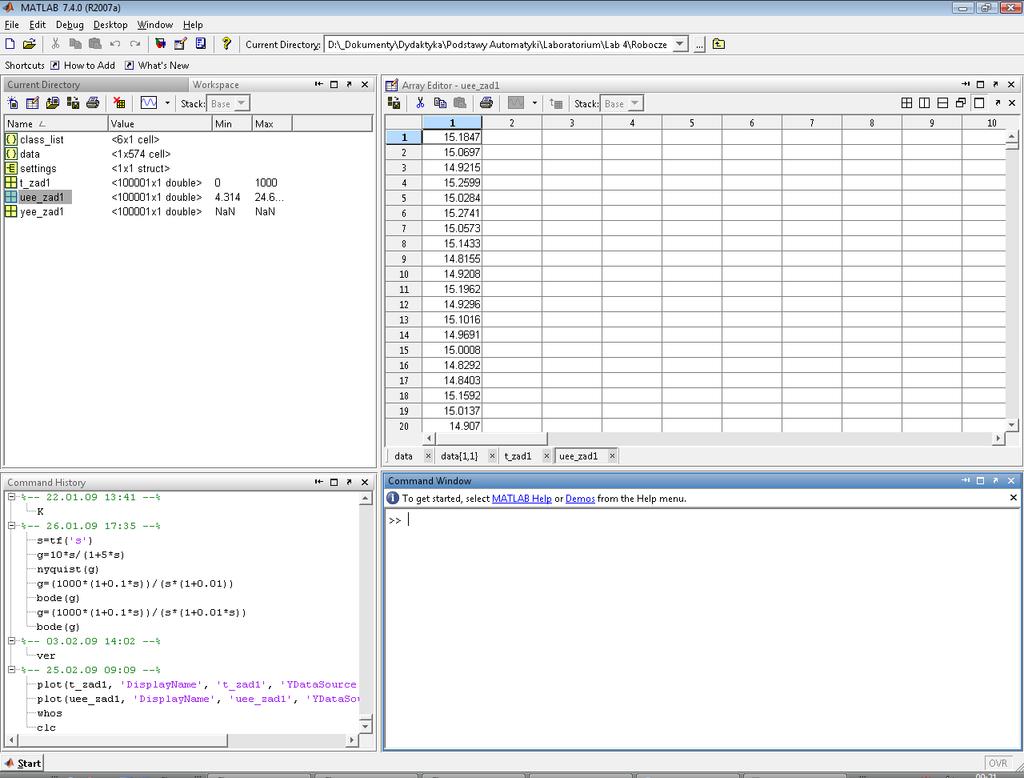Select the settings variable in Workspace
1024x778 pixels.
point(38,169)
